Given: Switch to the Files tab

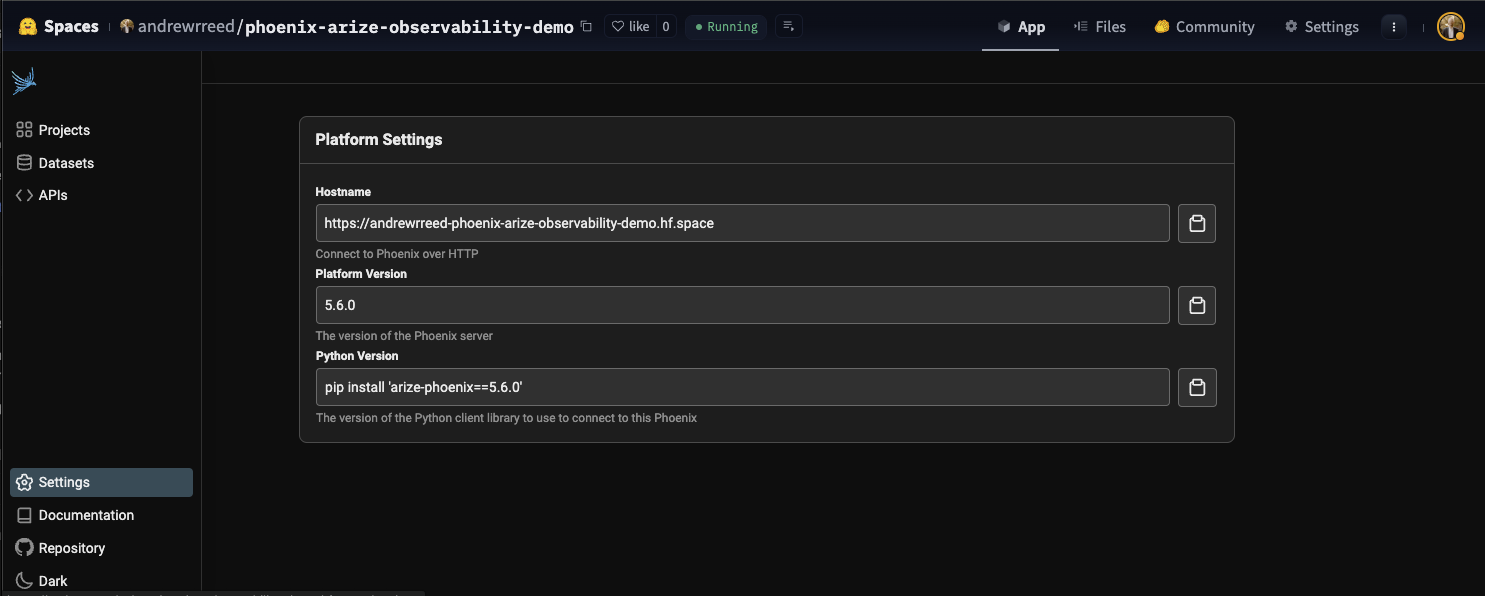Looking at the screenshot, I should 1099,27.
